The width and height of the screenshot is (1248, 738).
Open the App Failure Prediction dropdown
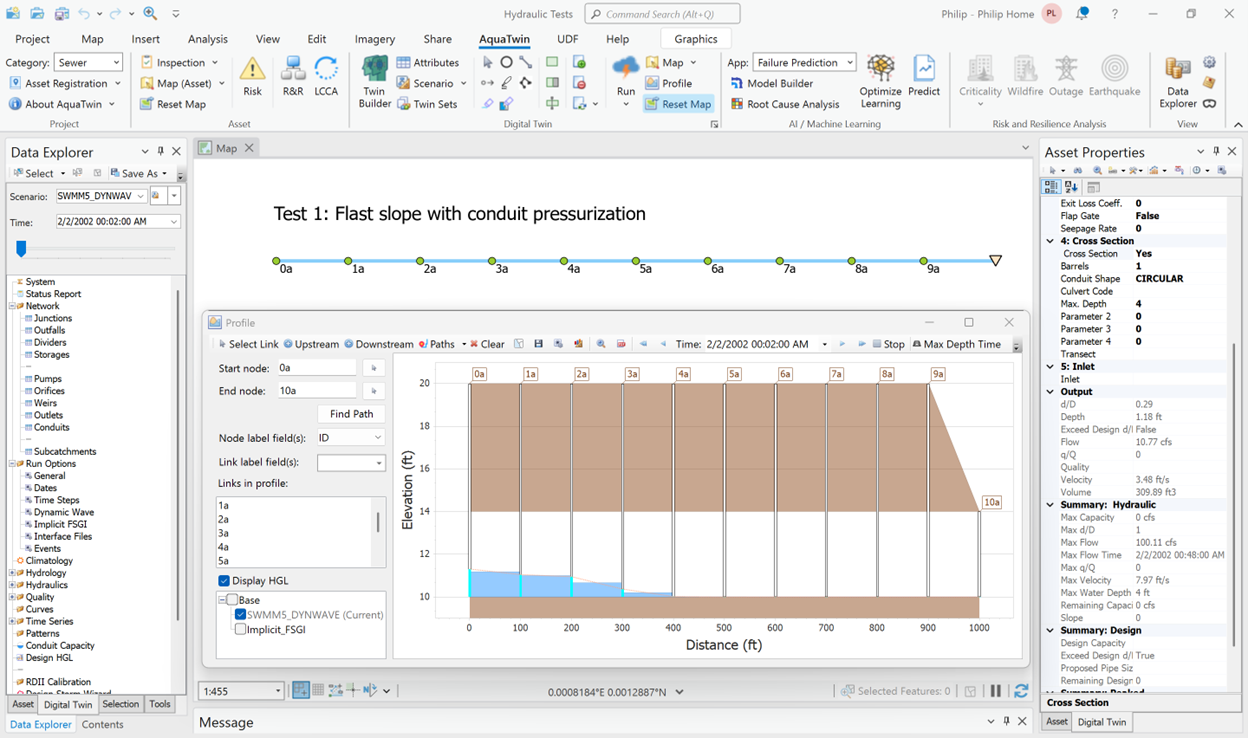[804, 63]
